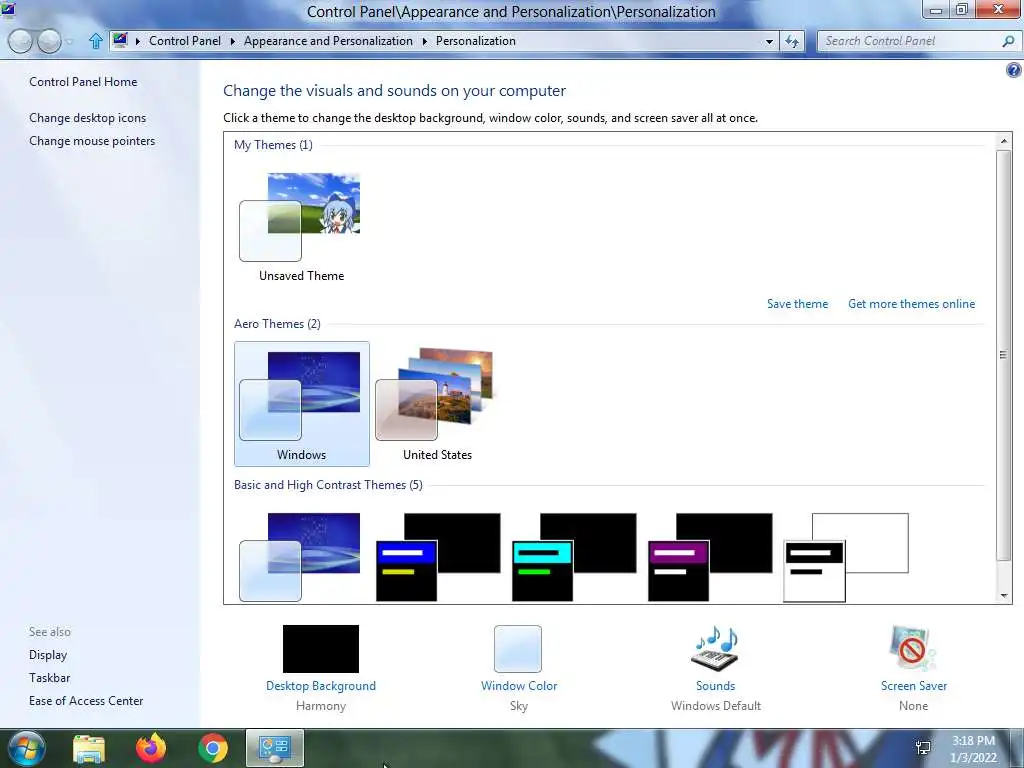Open recent pages dropdown next to Forward
This screenshot has width=1024, height=768.
(x=70, y=42)
